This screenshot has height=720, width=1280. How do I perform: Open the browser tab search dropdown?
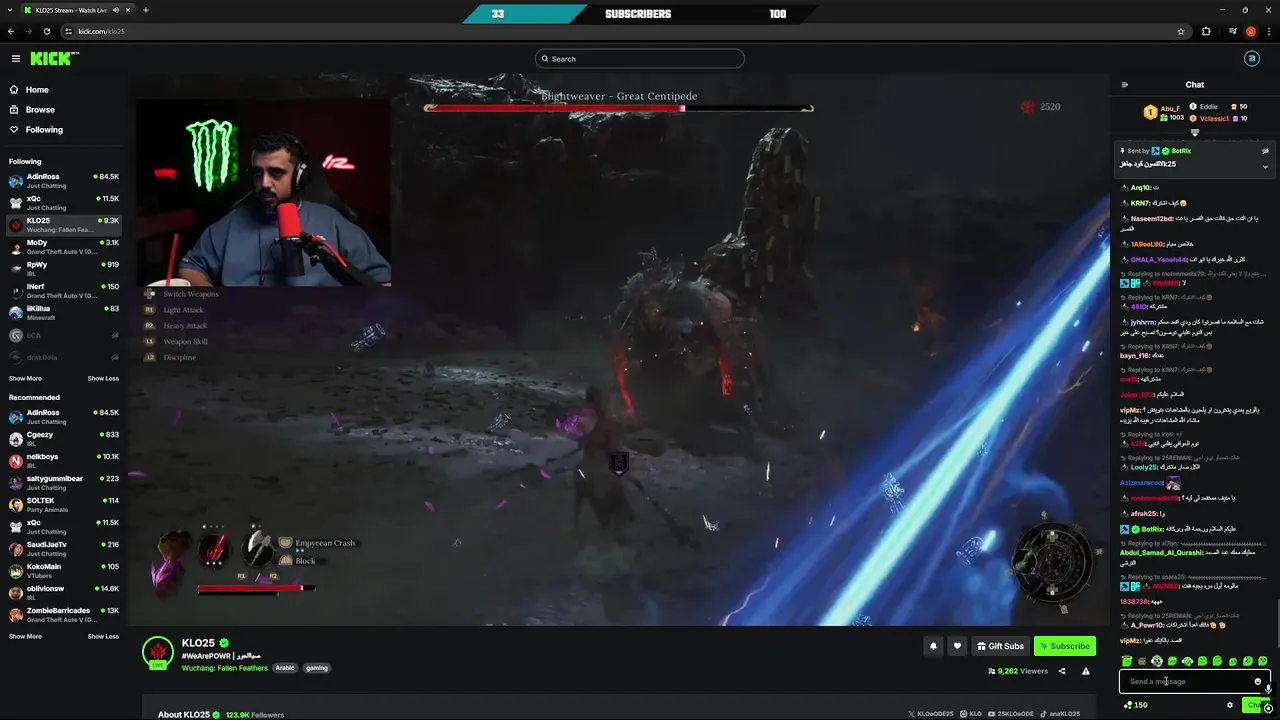(11, 10)
